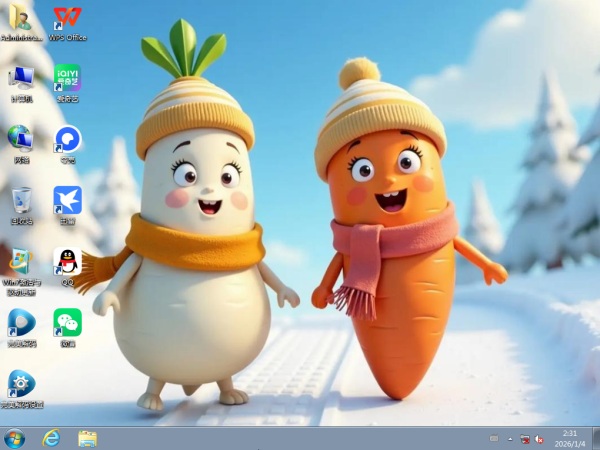Select the Recycle Bin icon

[21, 200]
